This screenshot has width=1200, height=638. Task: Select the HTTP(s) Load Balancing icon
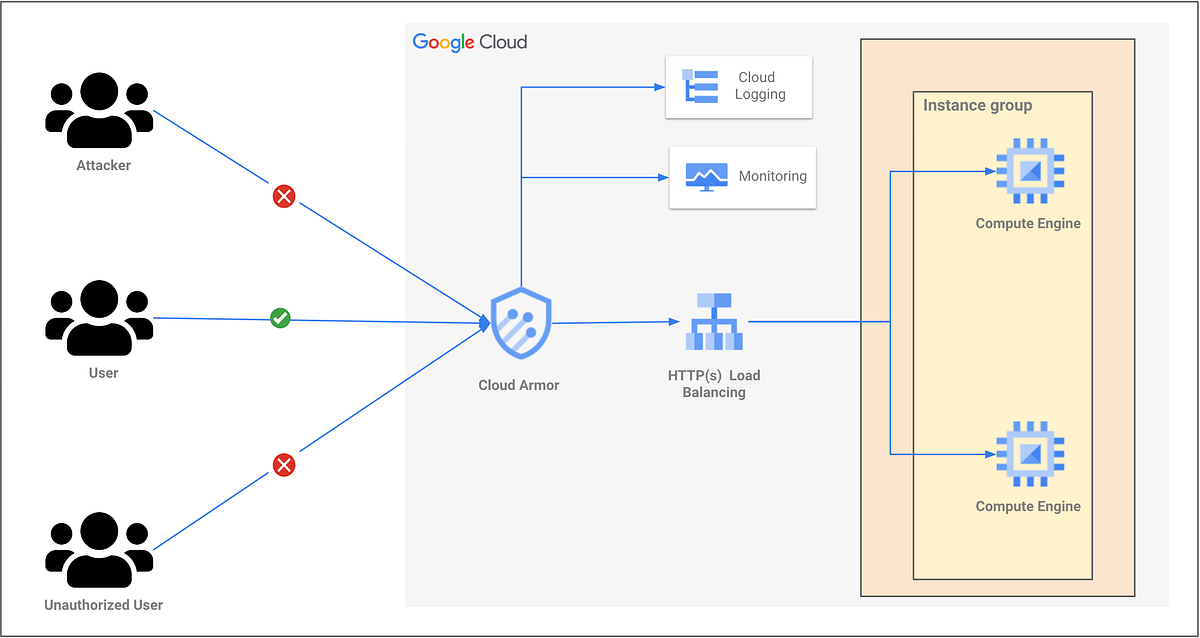point(714,322)
